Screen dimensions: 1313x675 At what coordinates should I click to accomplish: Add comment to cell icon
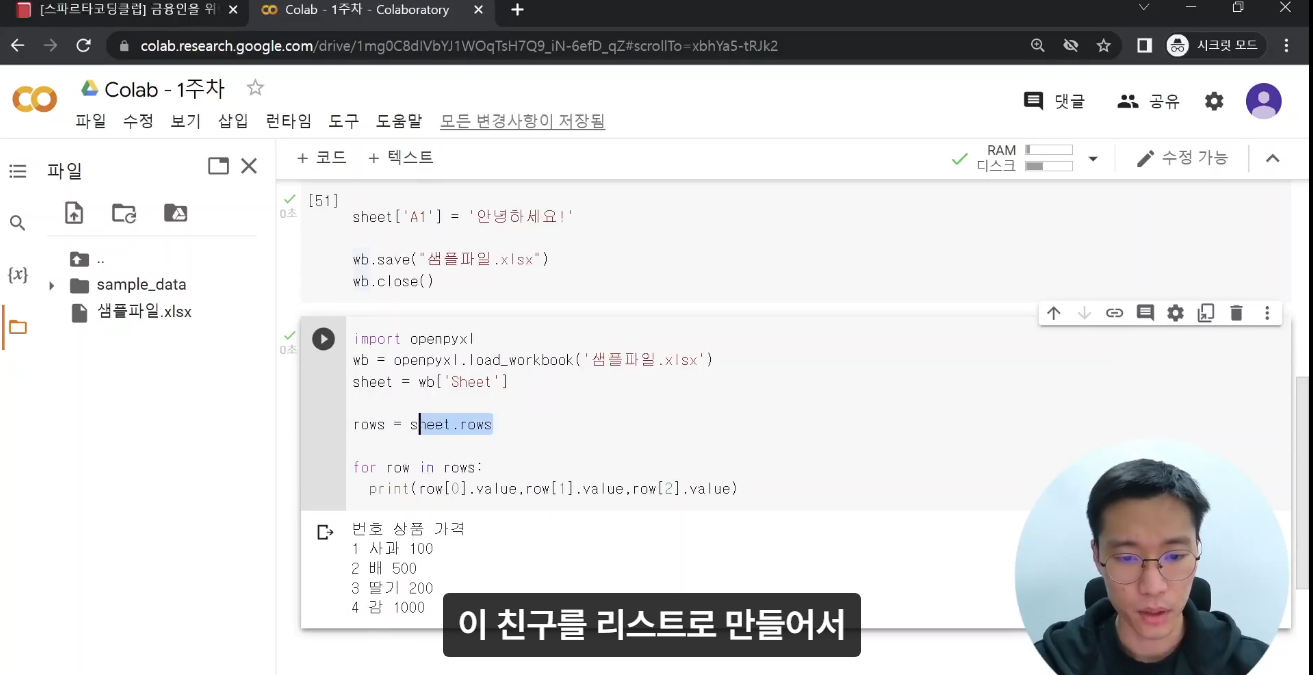(1145, 313)
